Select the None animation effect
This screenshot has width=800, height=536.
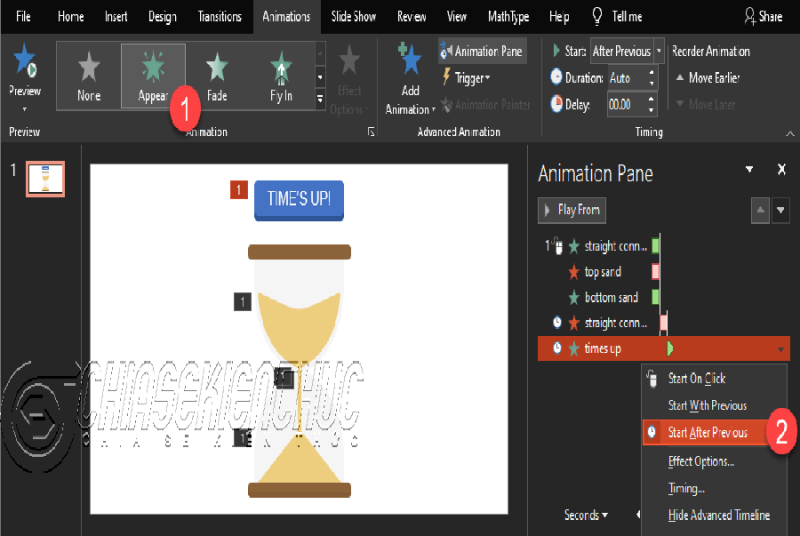point(89,76)
